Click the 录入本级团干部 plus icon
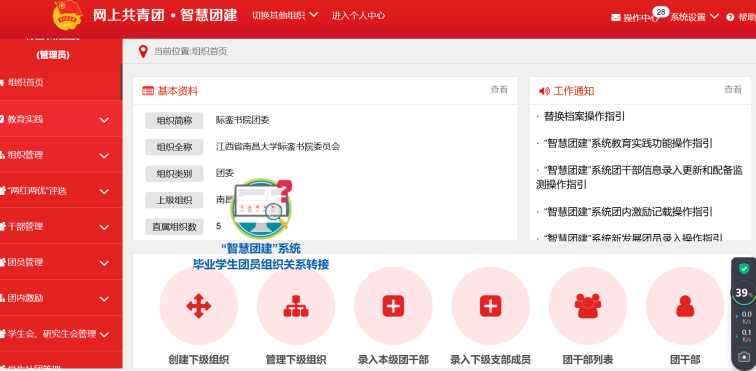Screen dimensions: 756x371 (x=393, y=306)
